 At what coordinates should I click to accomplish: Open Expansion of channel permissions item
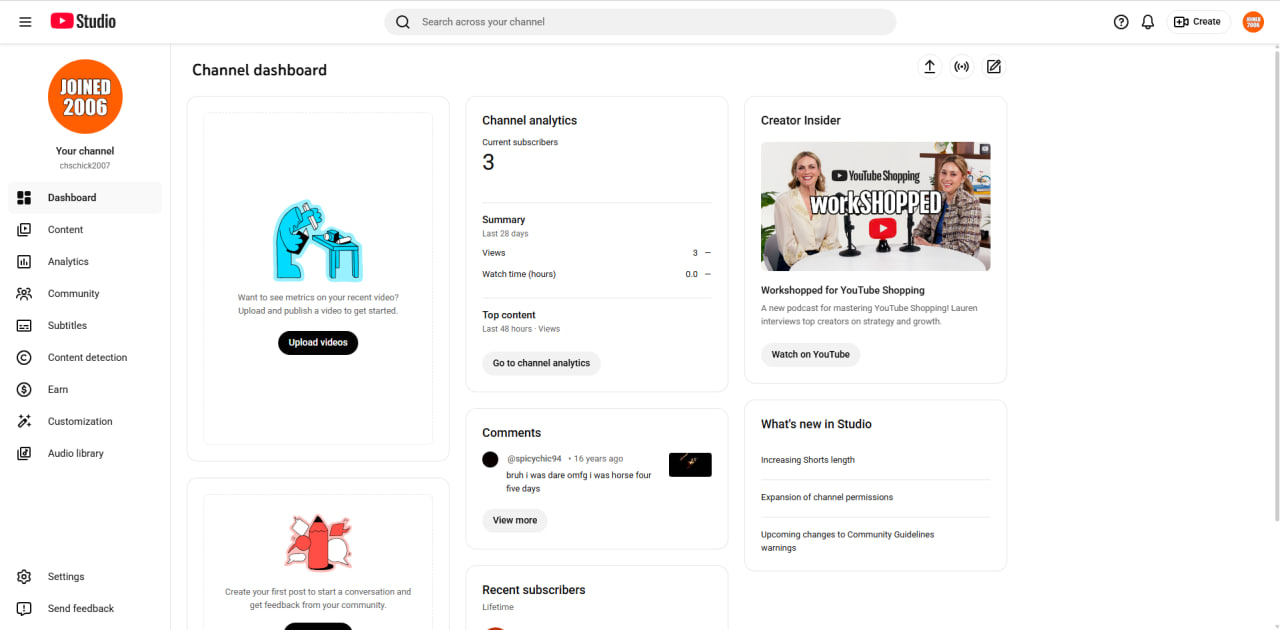pyautogui.click(x=827, y=497)
